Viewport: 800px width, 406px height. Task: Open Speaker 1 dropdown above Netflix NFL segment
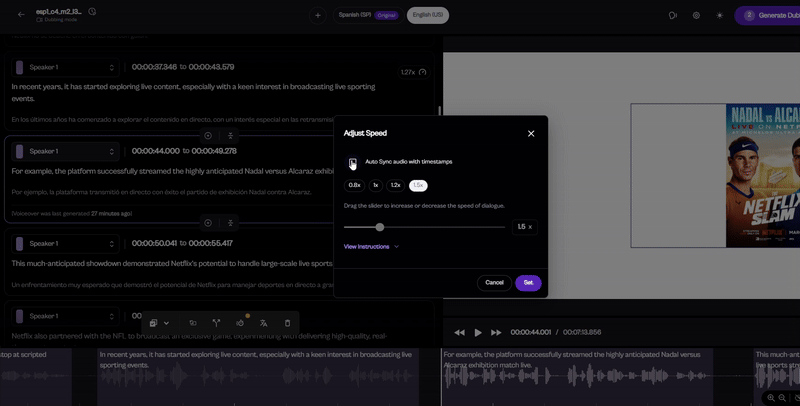[65, 316]
